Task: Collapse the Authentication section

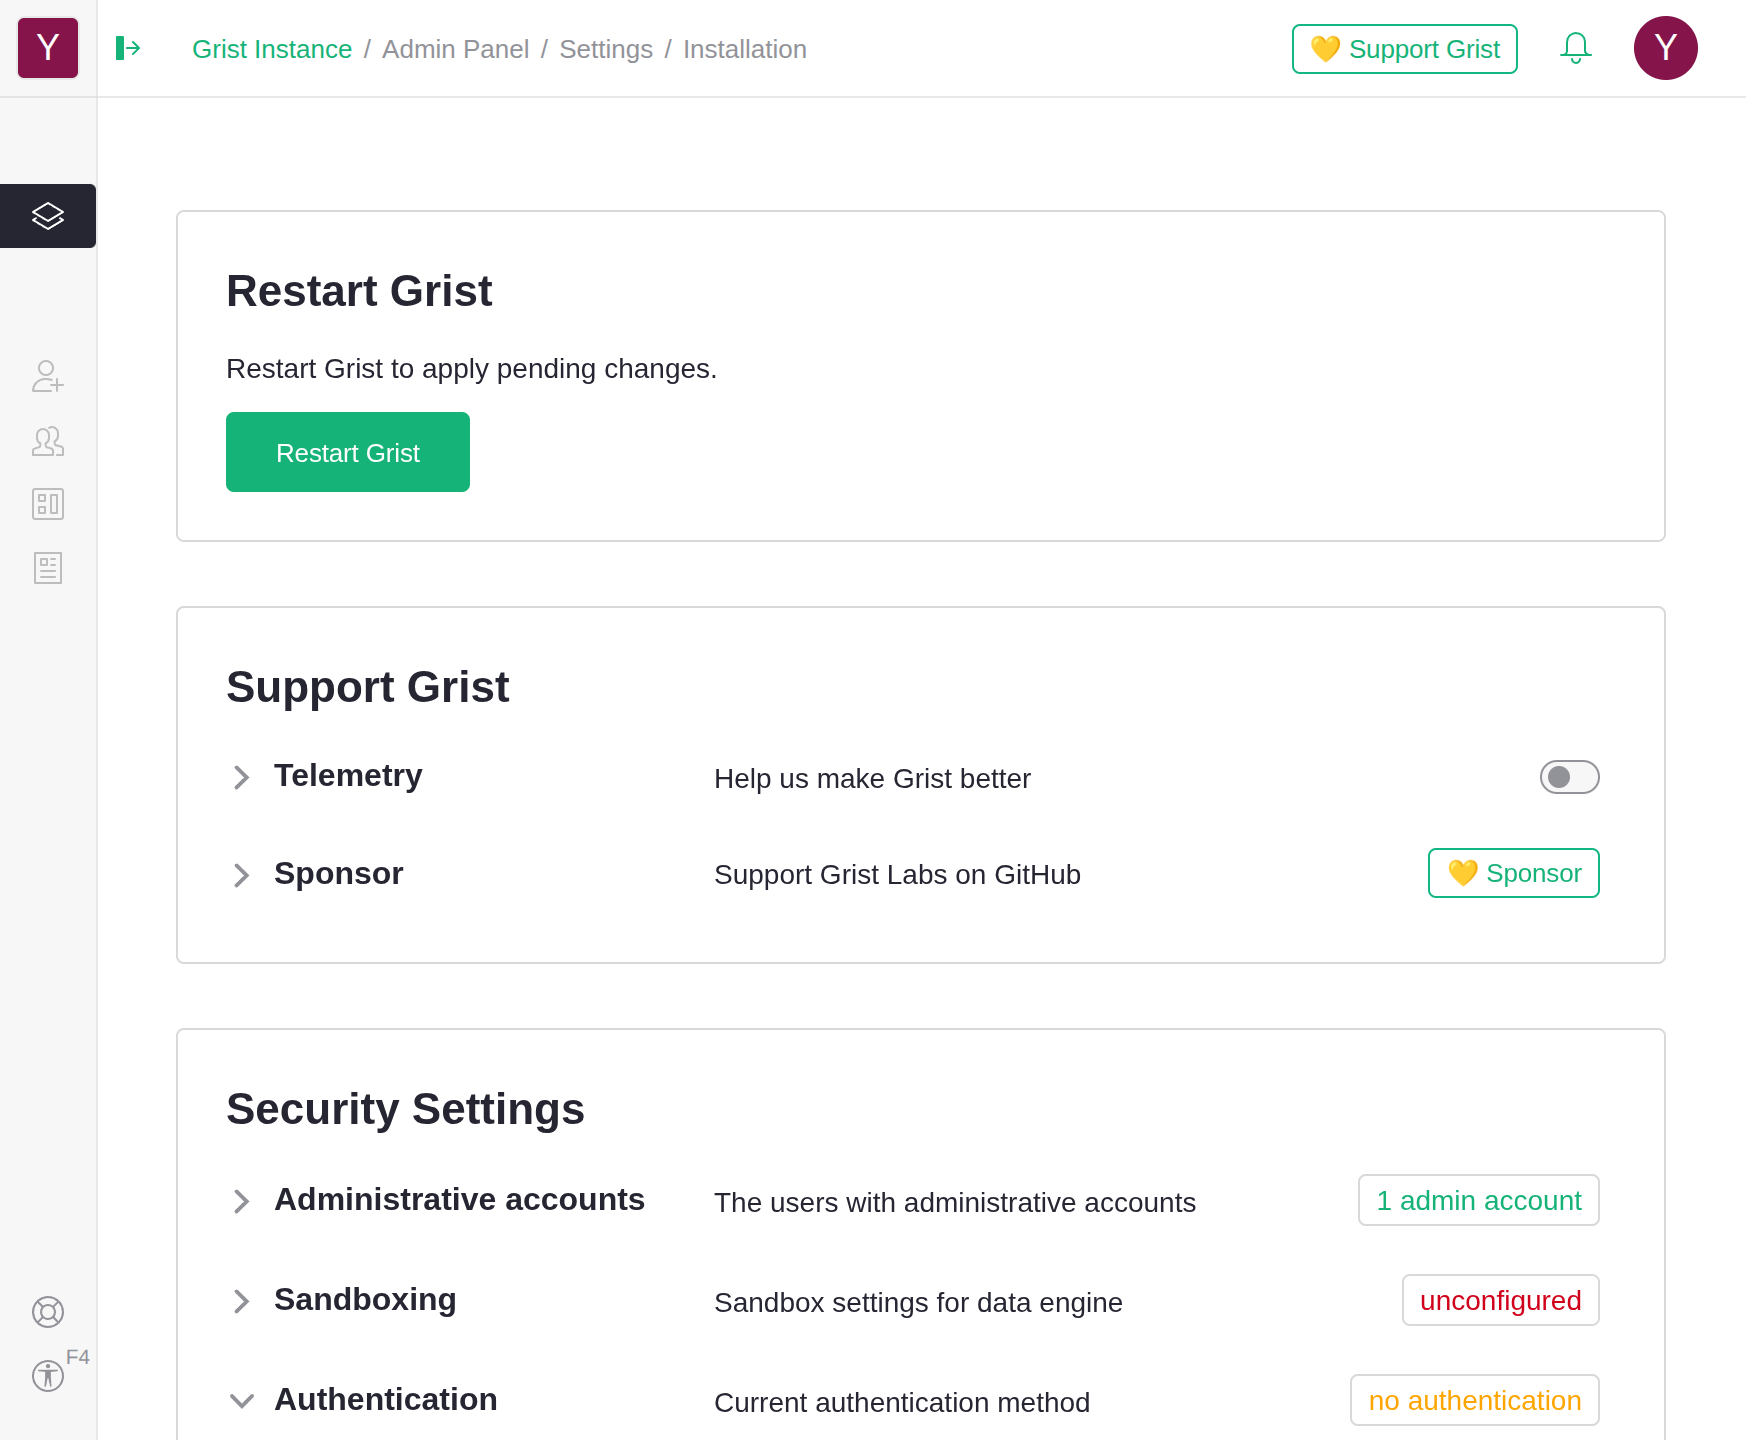Action: [241, 1401]
